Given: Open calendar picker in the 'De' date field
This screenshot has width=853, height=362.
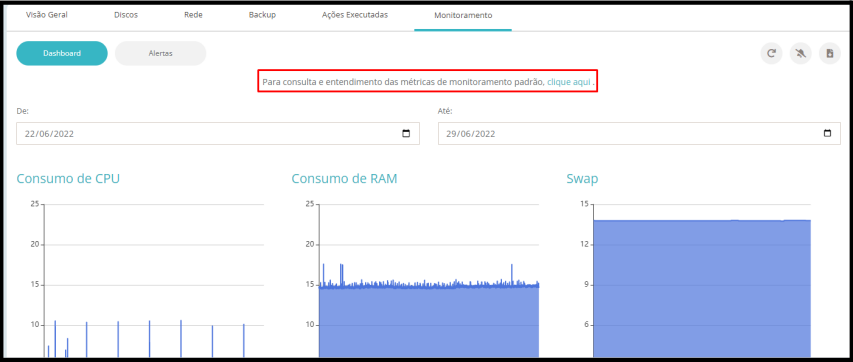Looking at the screenshot, I should [x=406, y=133].
